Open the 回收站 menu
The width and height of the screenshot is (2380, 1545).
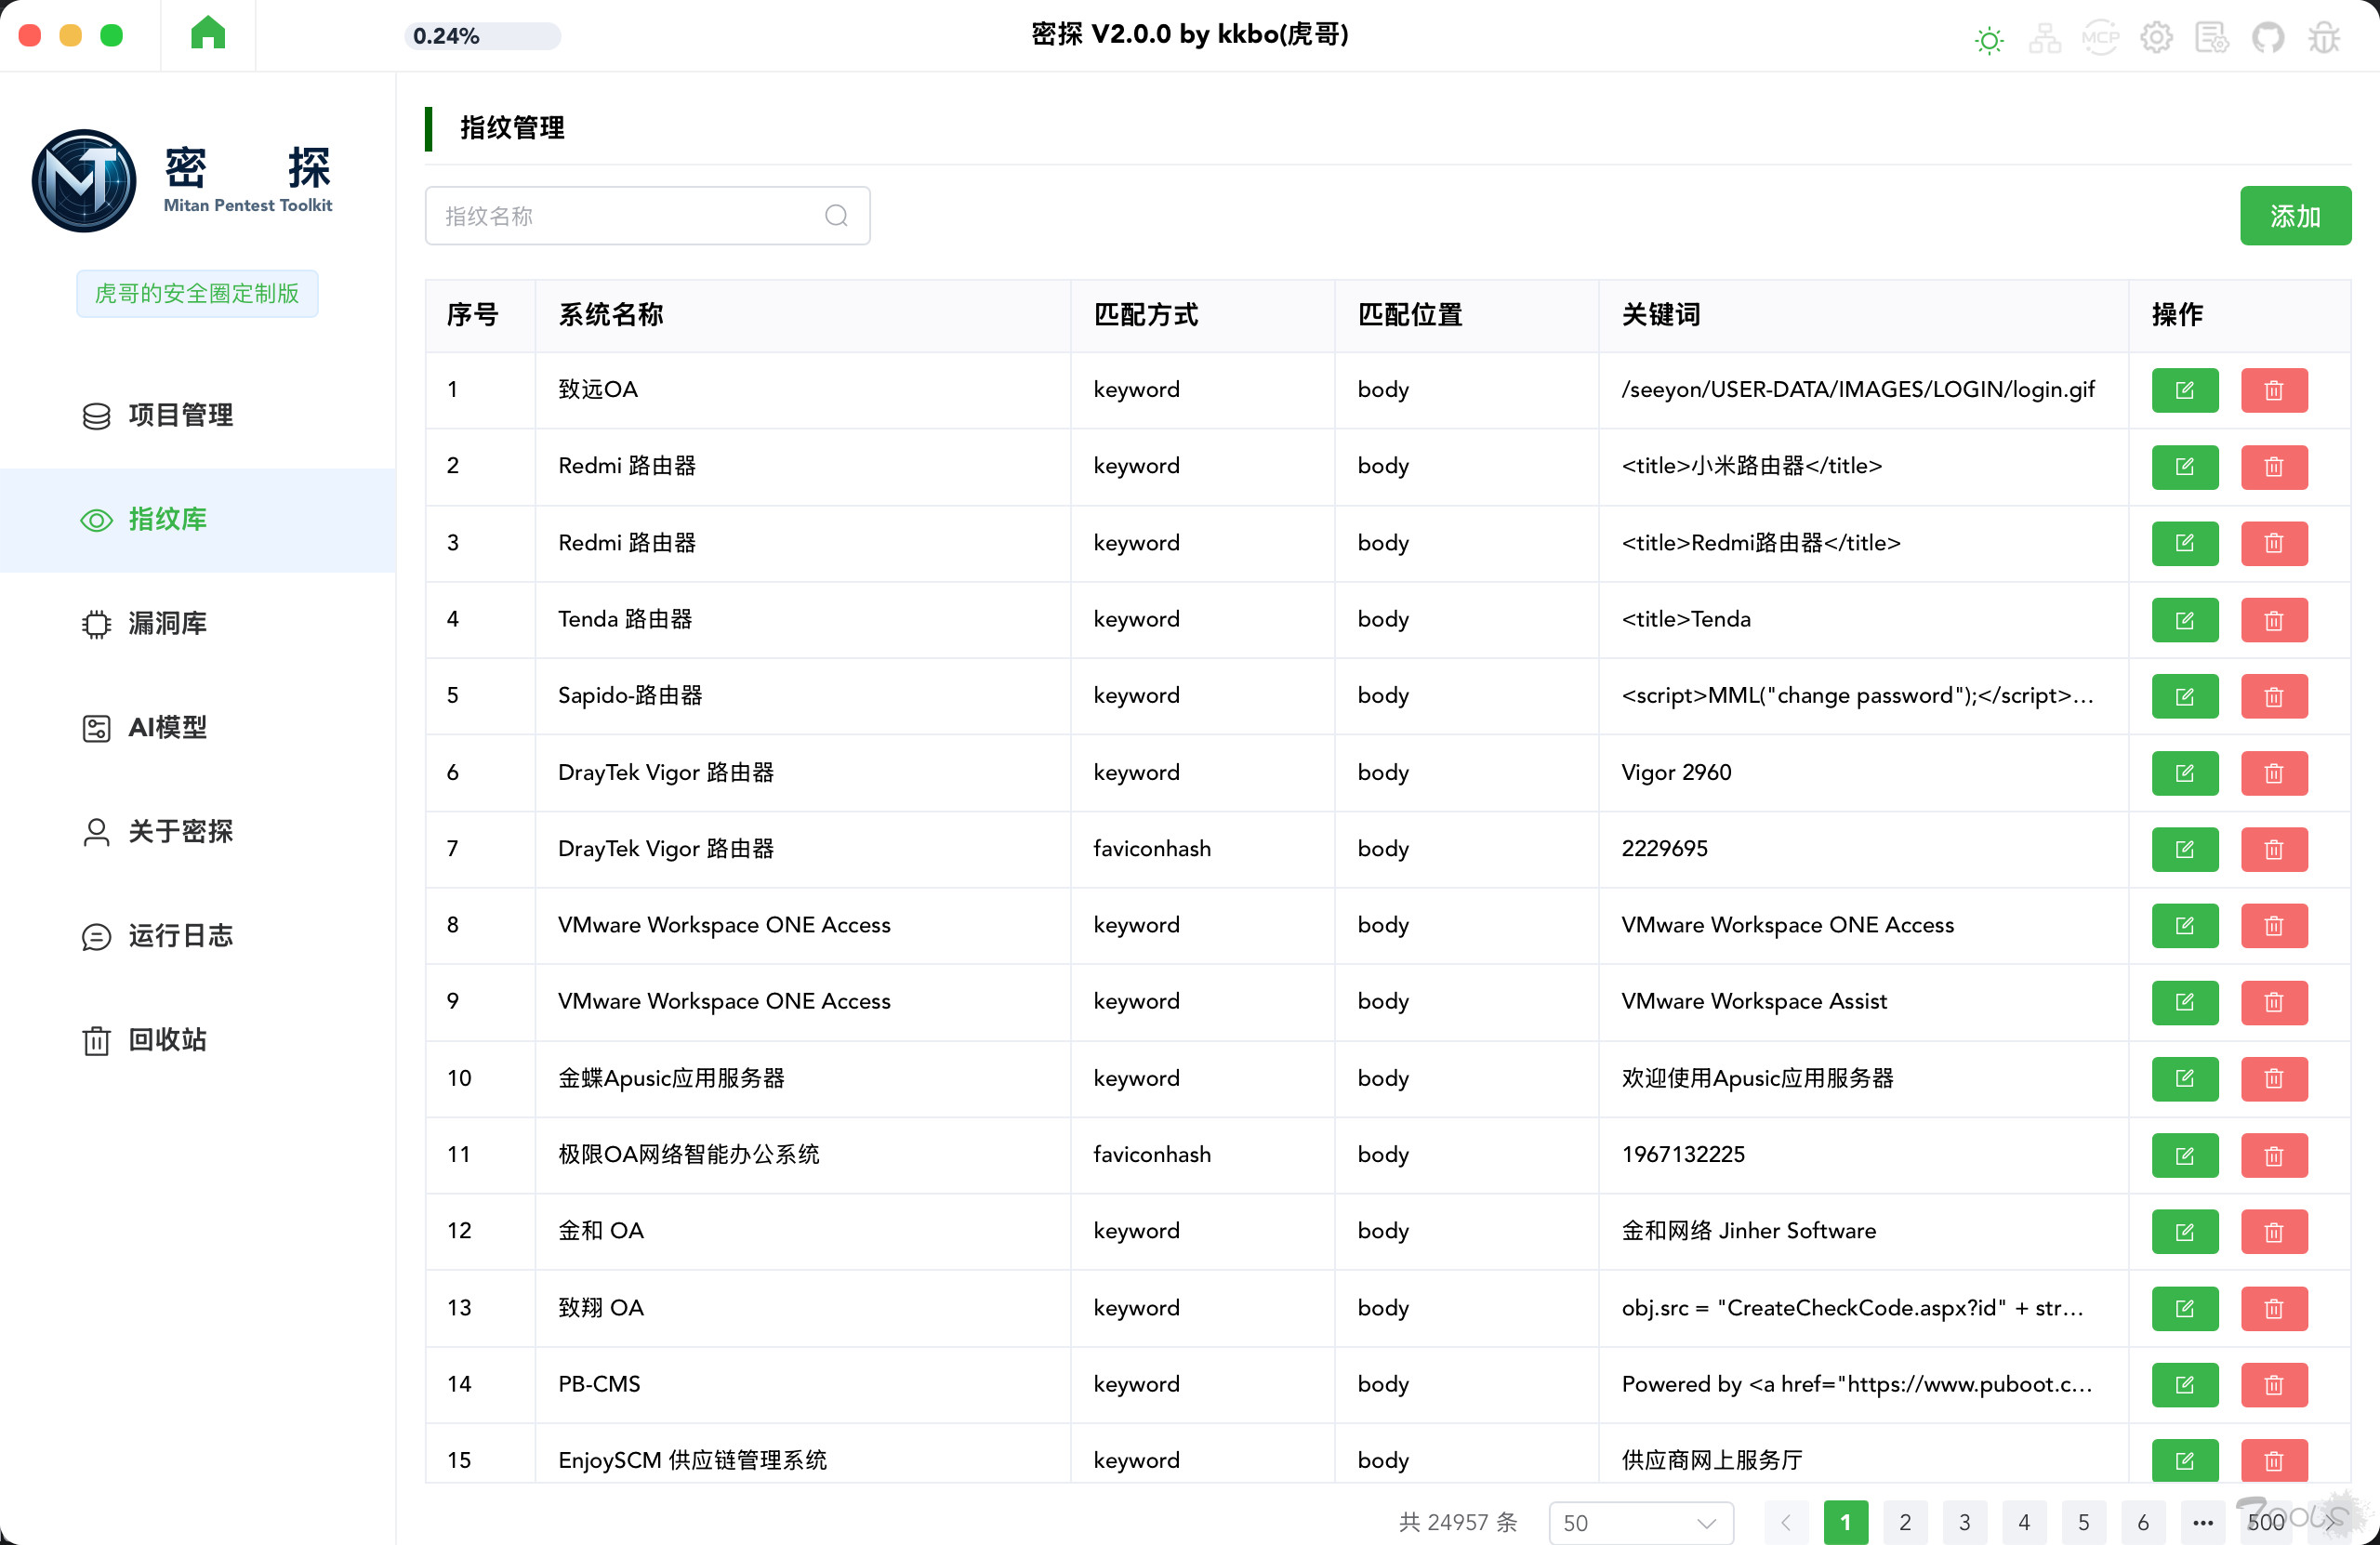pos(198,1040)
